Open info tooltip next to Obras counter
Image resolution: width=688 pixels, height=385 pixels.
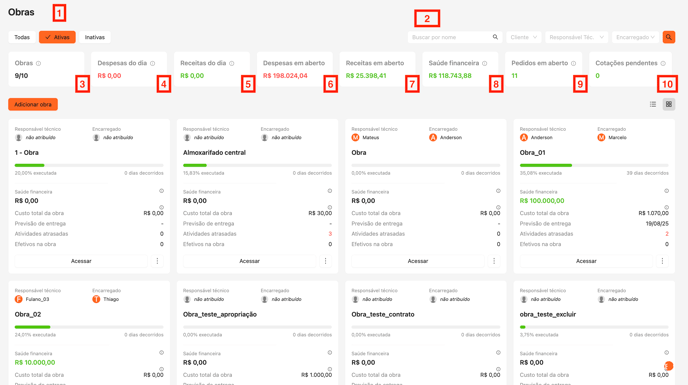pos(39,63)
